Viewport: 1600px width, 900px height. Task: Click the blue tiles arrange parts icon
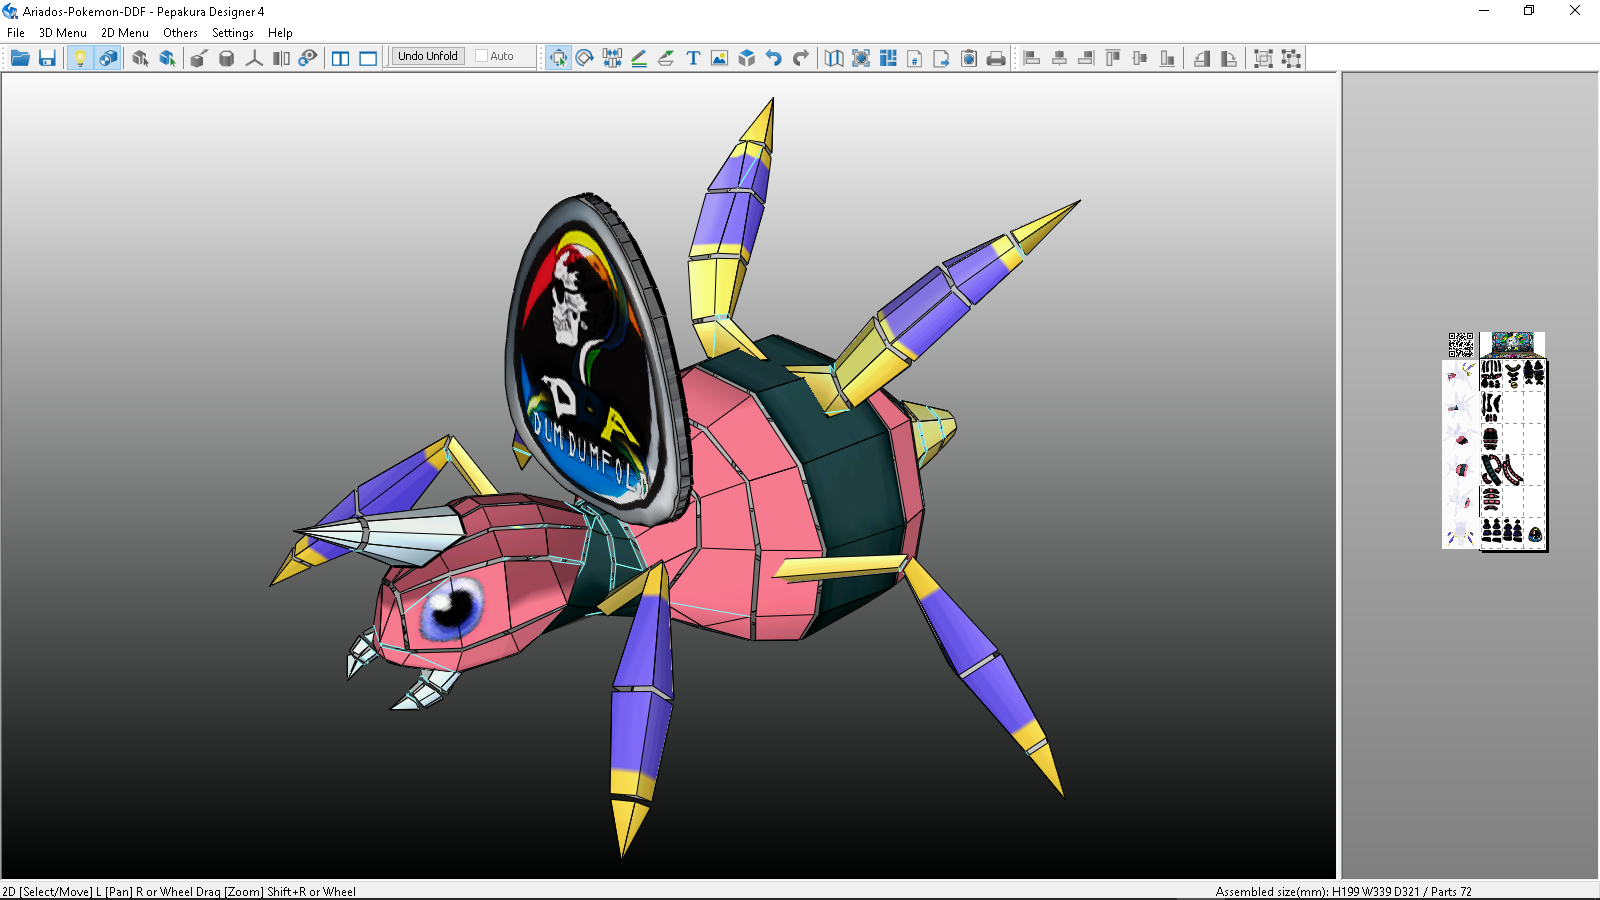(x=888, y=58)
